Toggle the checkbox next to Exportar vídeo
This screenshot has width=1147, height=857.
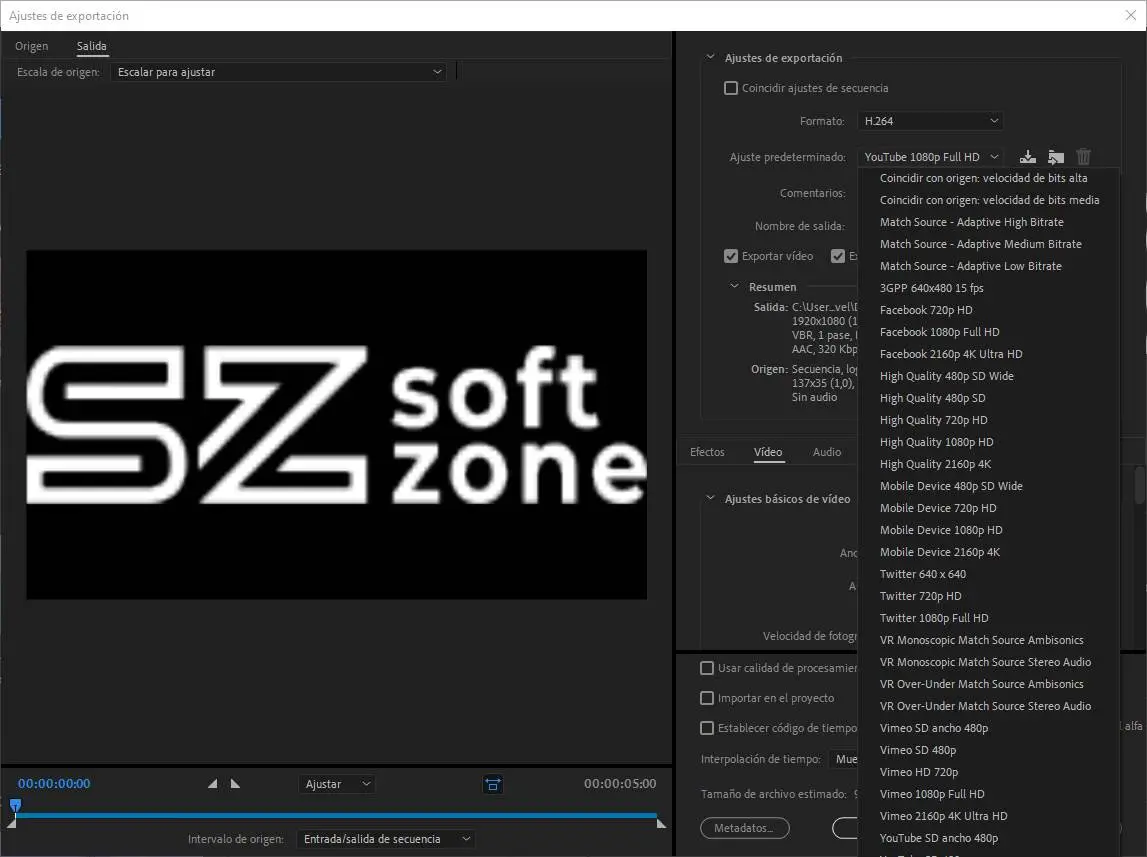click(838, 256)
